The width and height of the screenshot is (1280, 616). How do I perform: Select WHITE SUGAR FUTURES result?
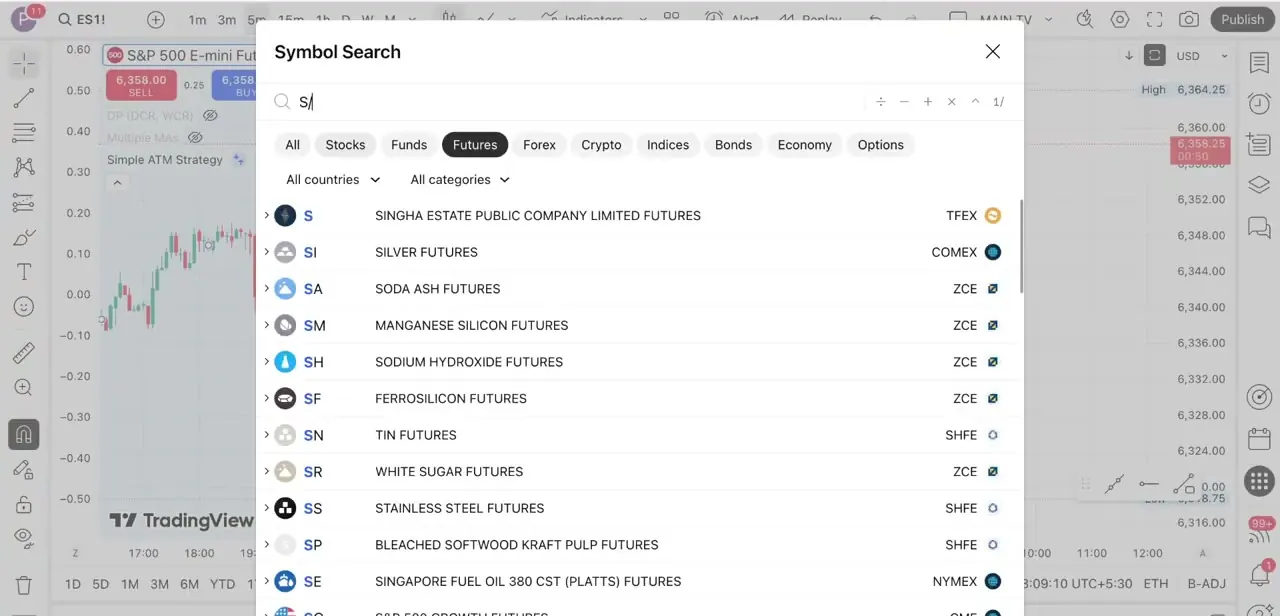(x=640, y=471)
